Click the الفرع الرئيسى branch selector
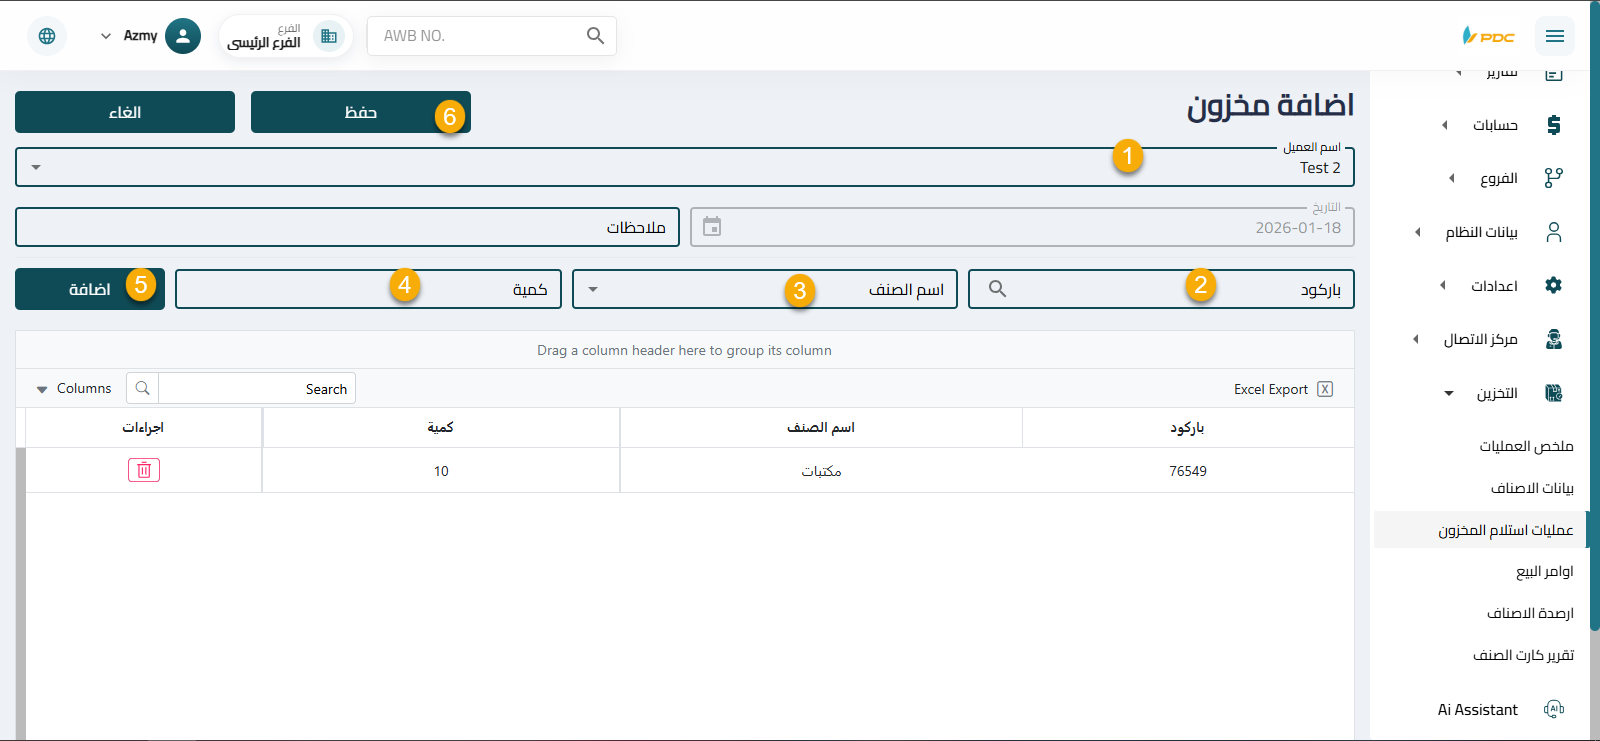 (x=285, y=36)
